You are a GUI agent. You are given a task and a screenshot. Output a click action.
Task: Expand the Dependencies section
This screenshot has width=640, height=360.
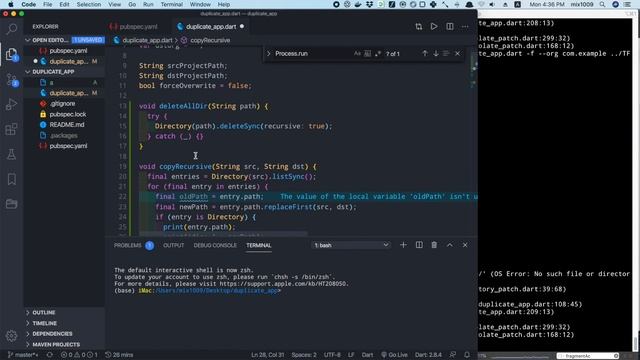tap(52, 334)
